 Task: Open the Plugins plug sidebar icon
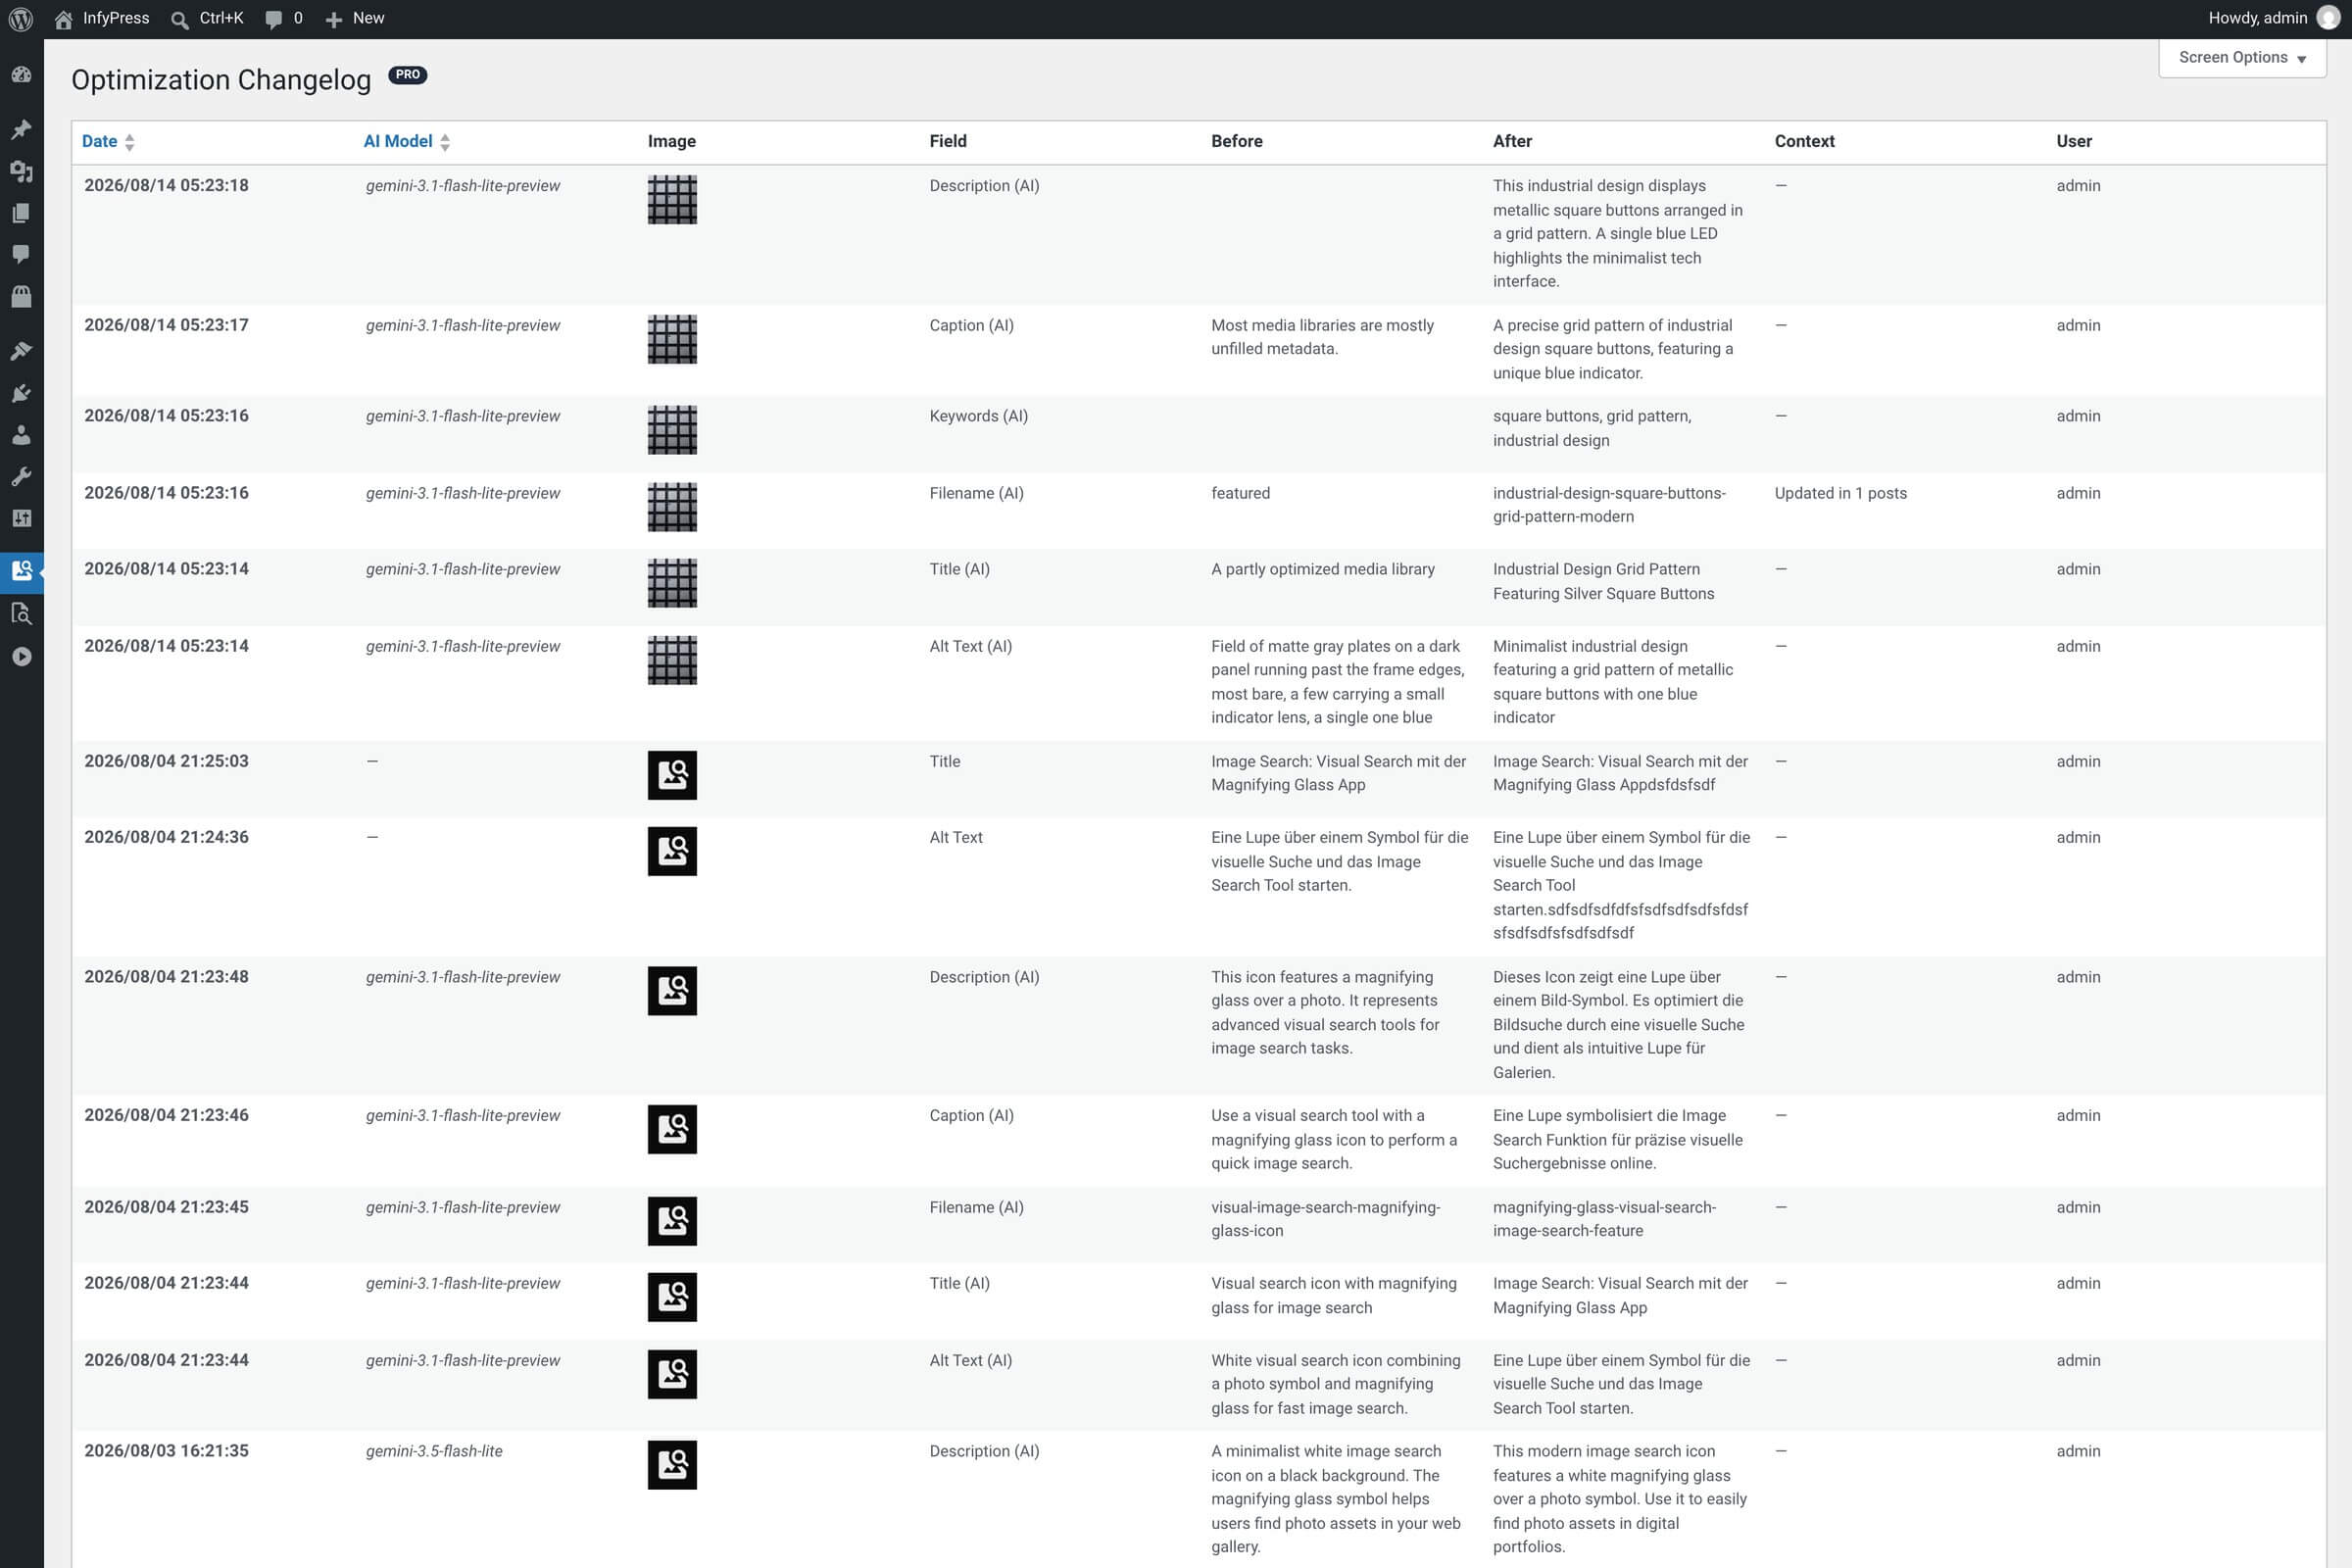21,392
